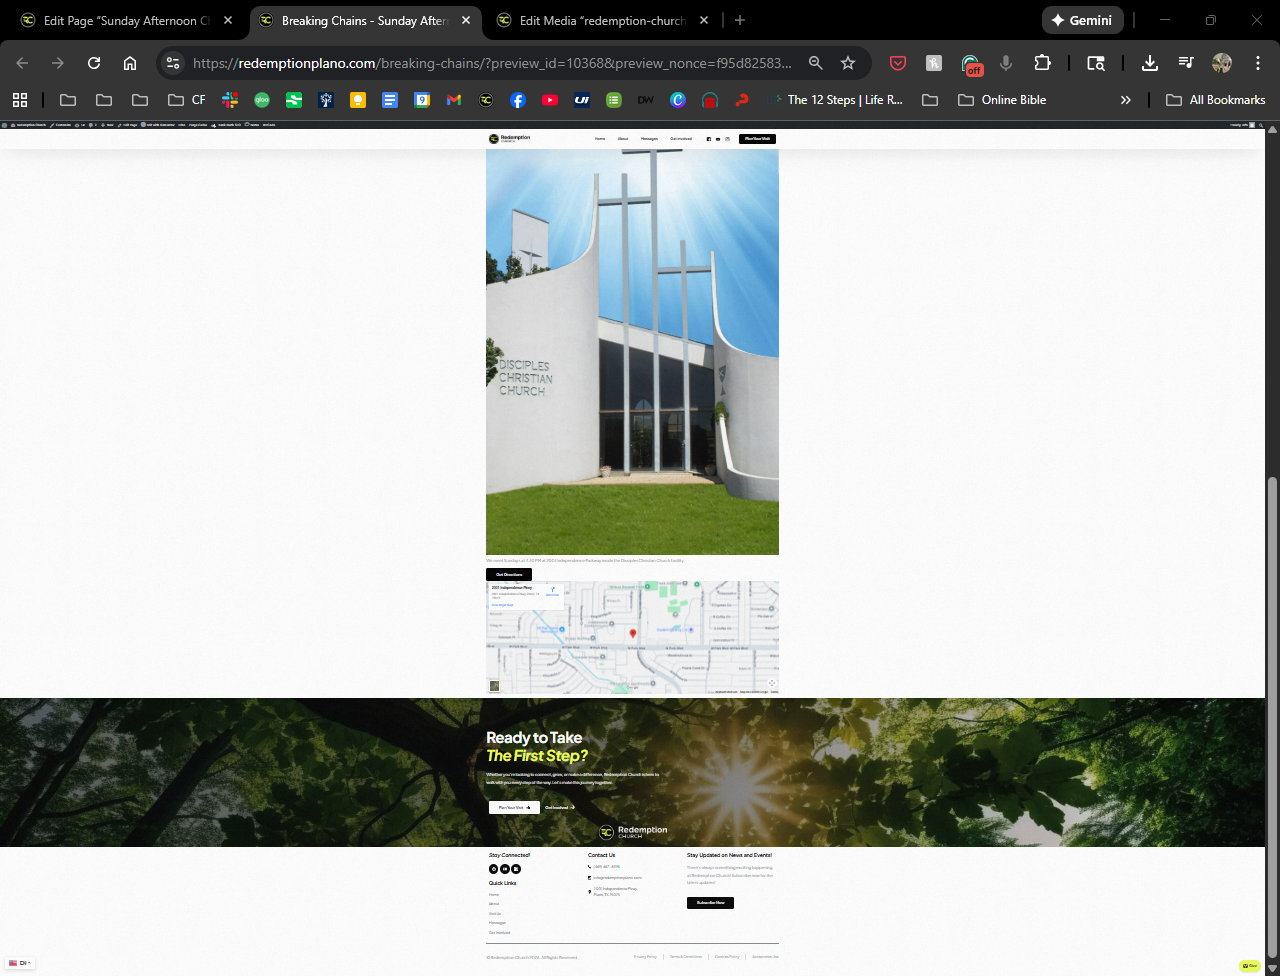1280x976 pixels.
Task: Open the All Bookmarks folder
Action: (x=1216, y=100)
